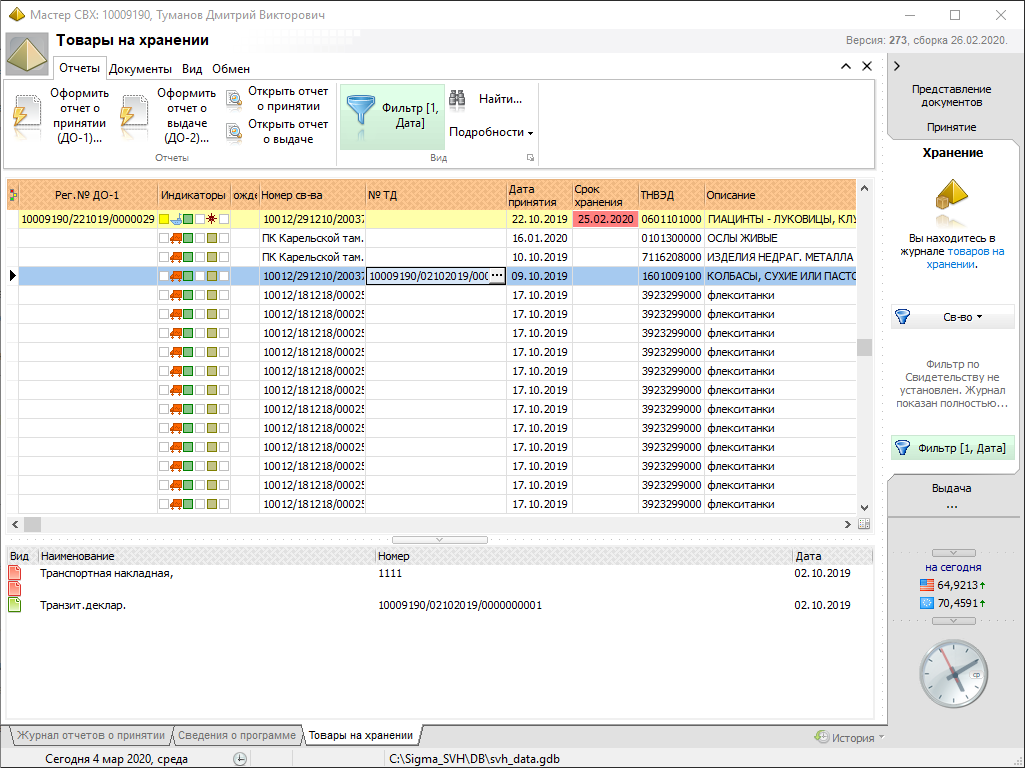Image resolution: width=1025 pixels, height=768 pixels.
Task: Switch to Сведения о программе tab
Action: [x=237, y=735]
